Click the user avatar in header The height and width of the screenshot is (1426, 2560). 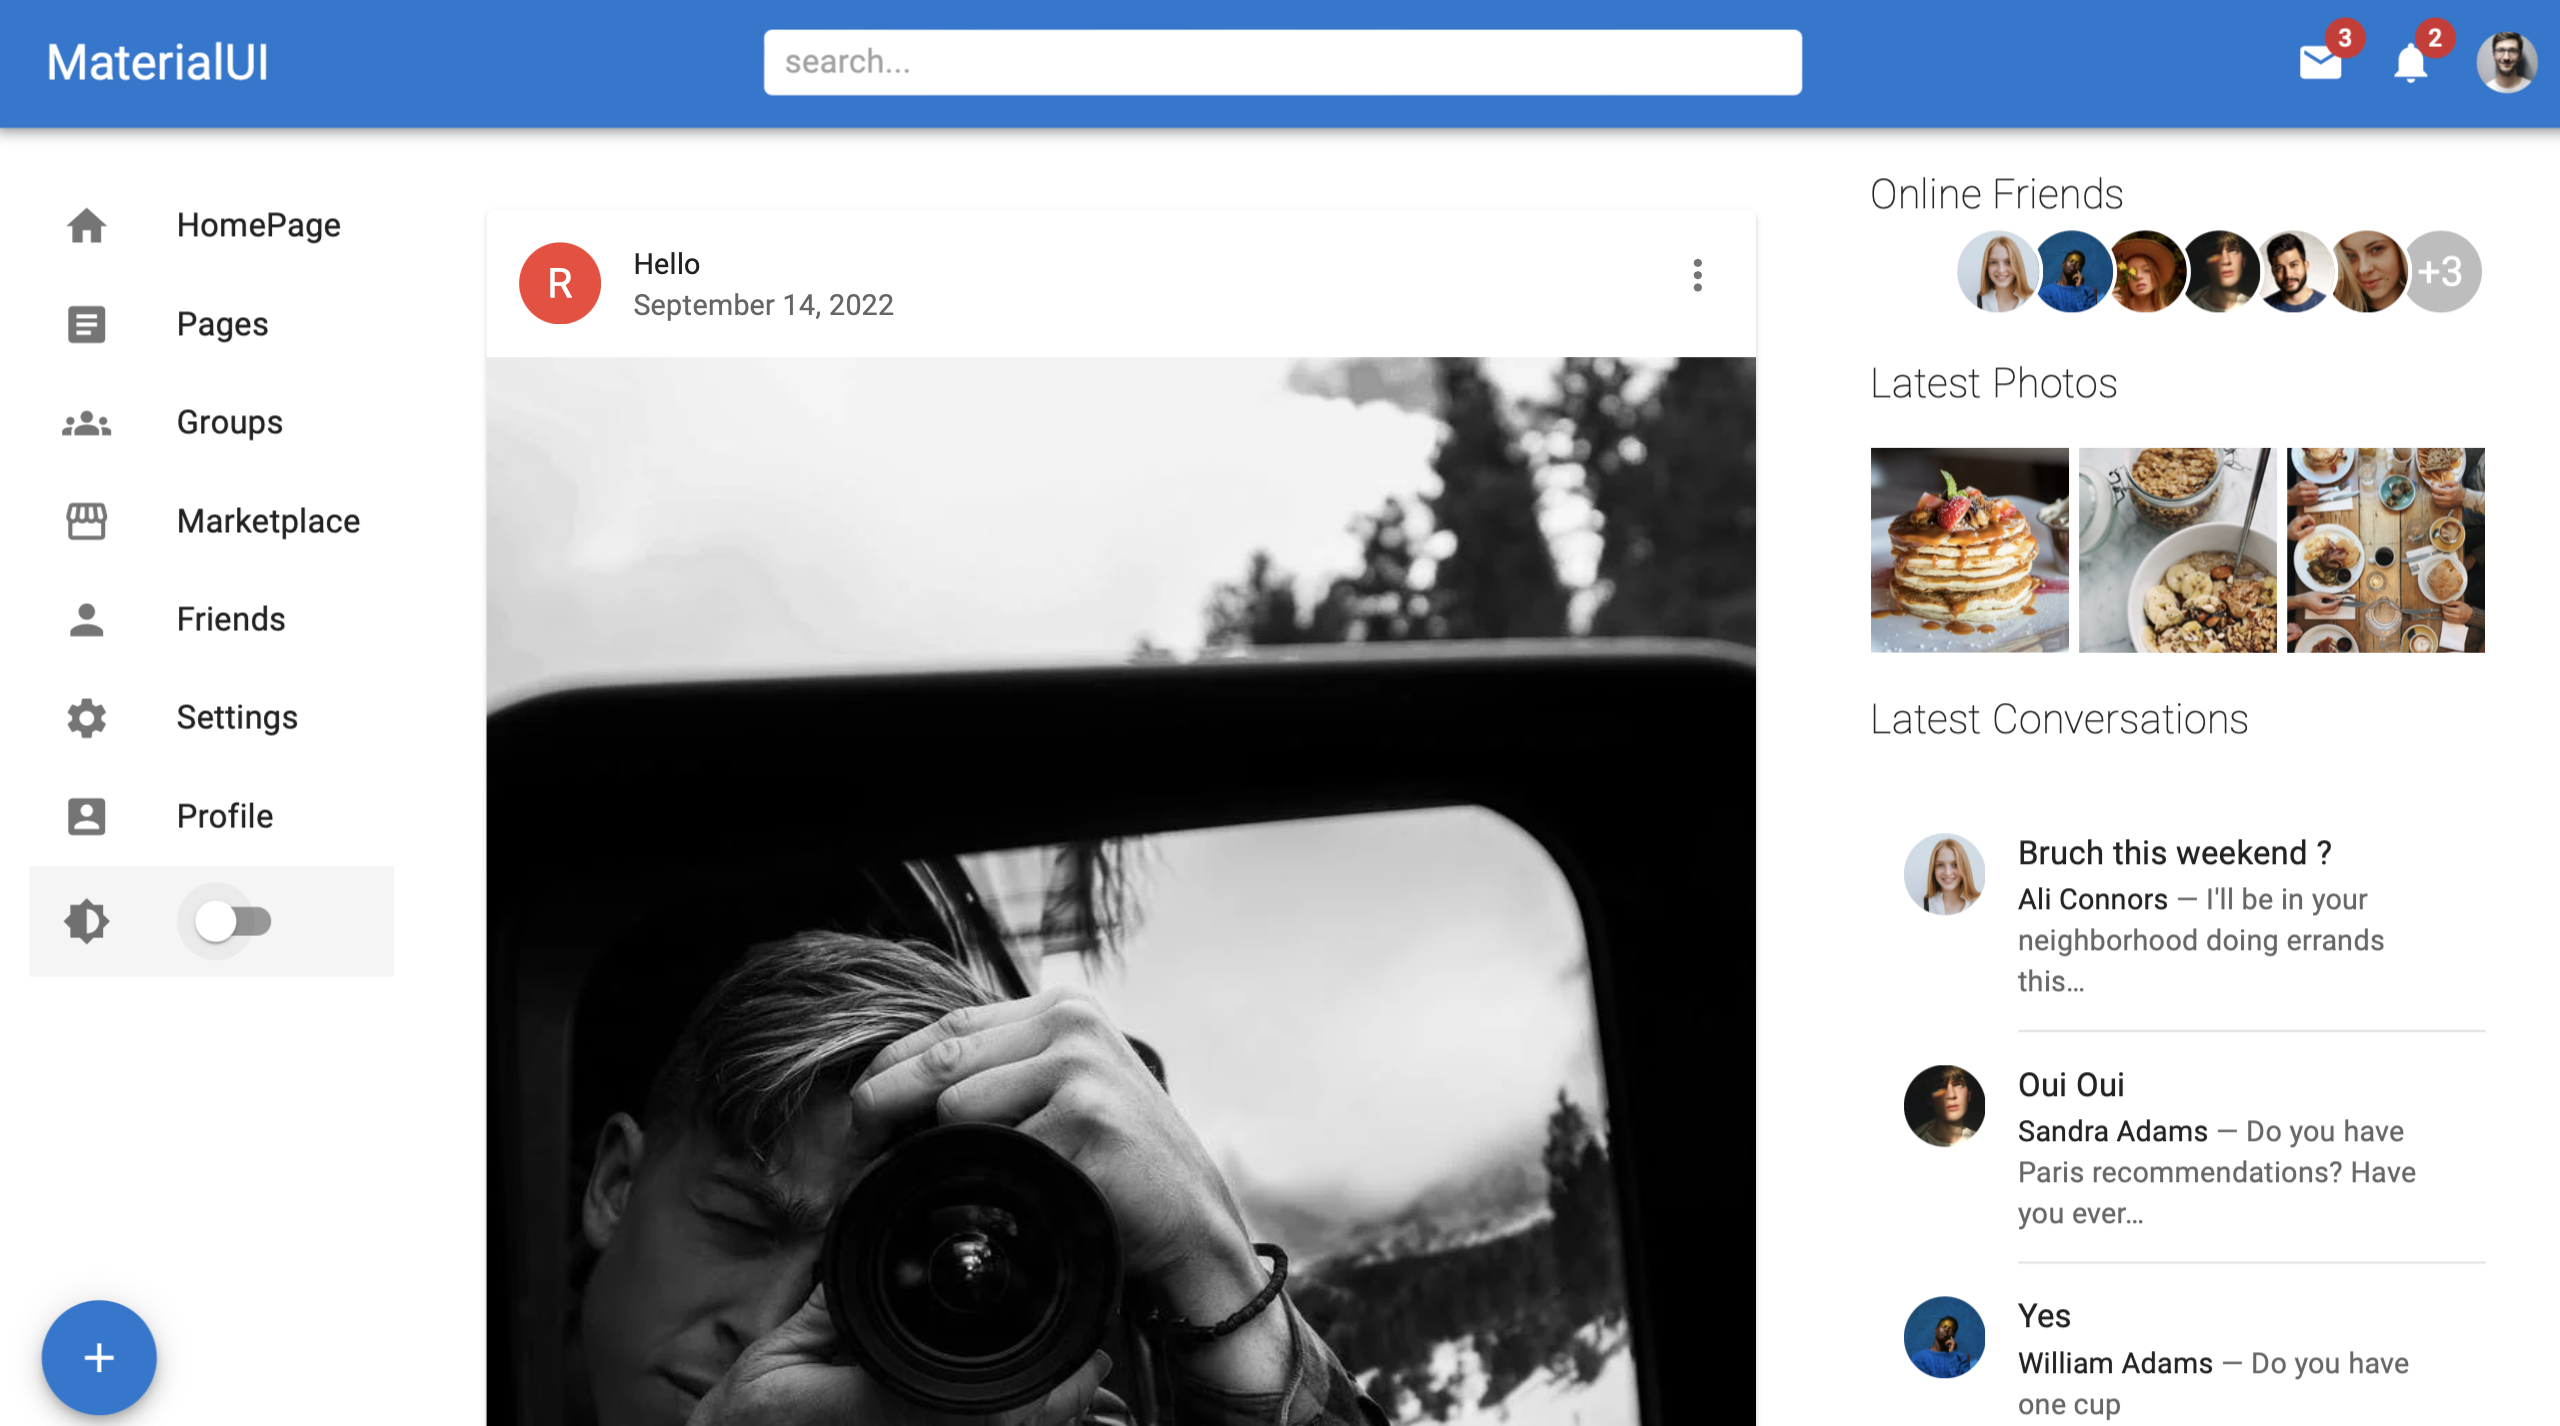tap(2505, 62)
